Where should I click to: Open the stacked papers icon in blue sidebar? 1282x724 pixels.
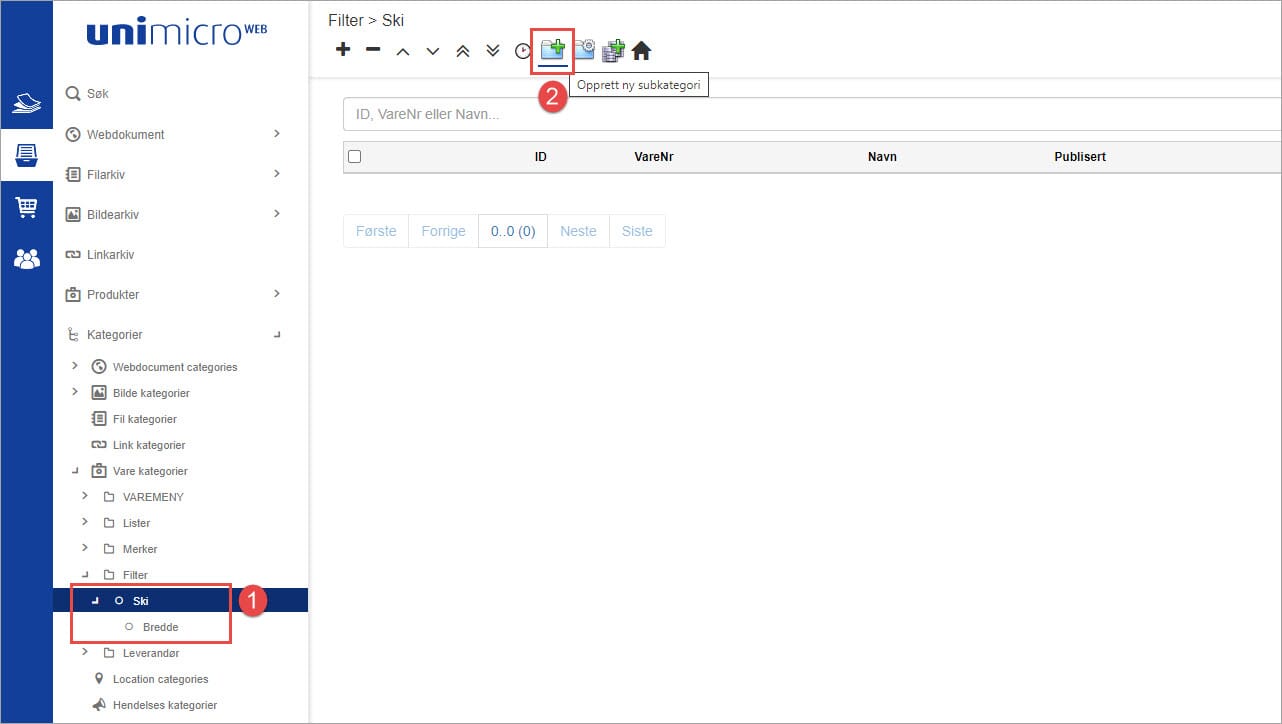[26, 104]
